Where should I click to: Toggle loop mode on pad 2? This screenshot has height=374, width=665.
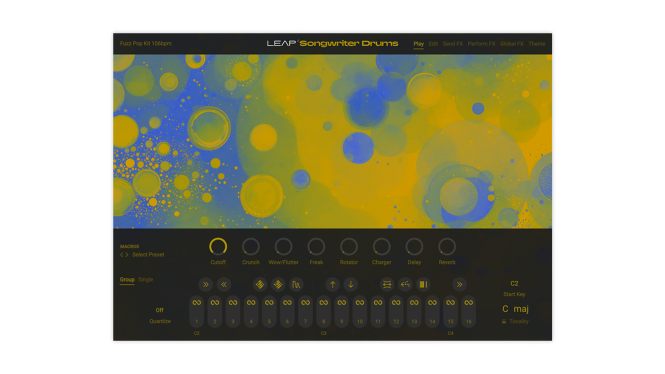tap(215, 302)
